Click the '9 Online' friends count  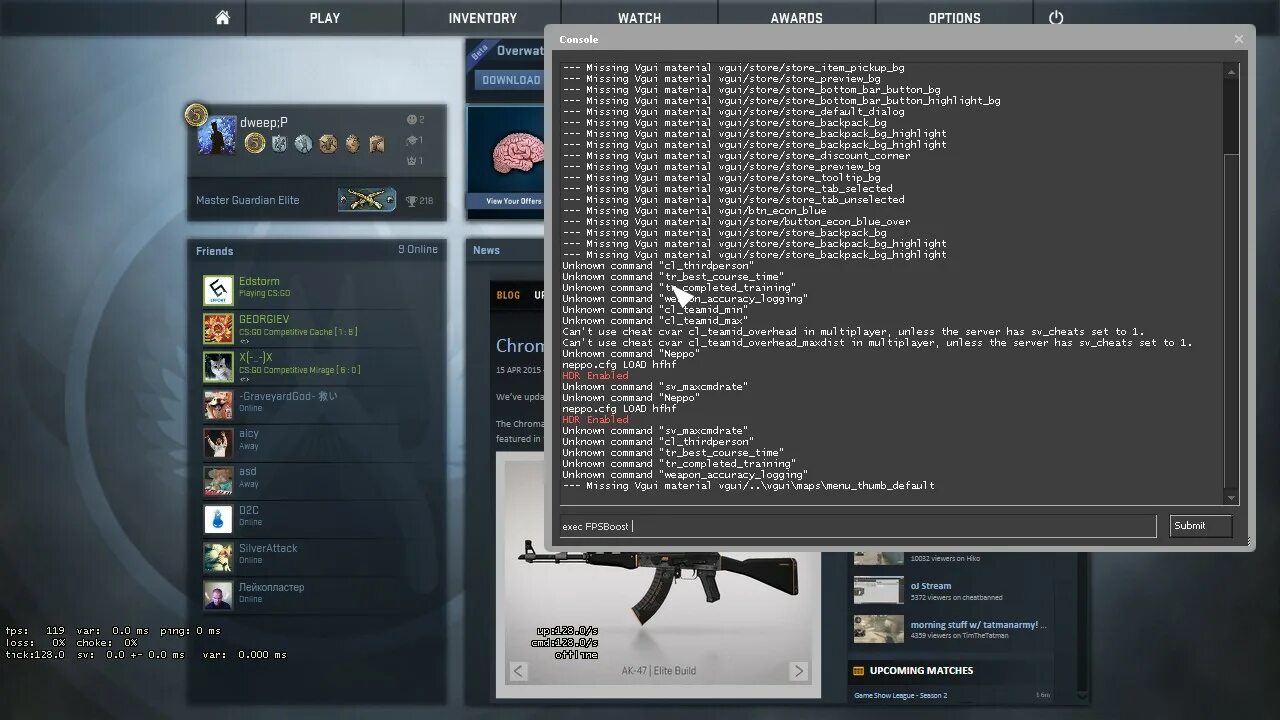(418, 249)
